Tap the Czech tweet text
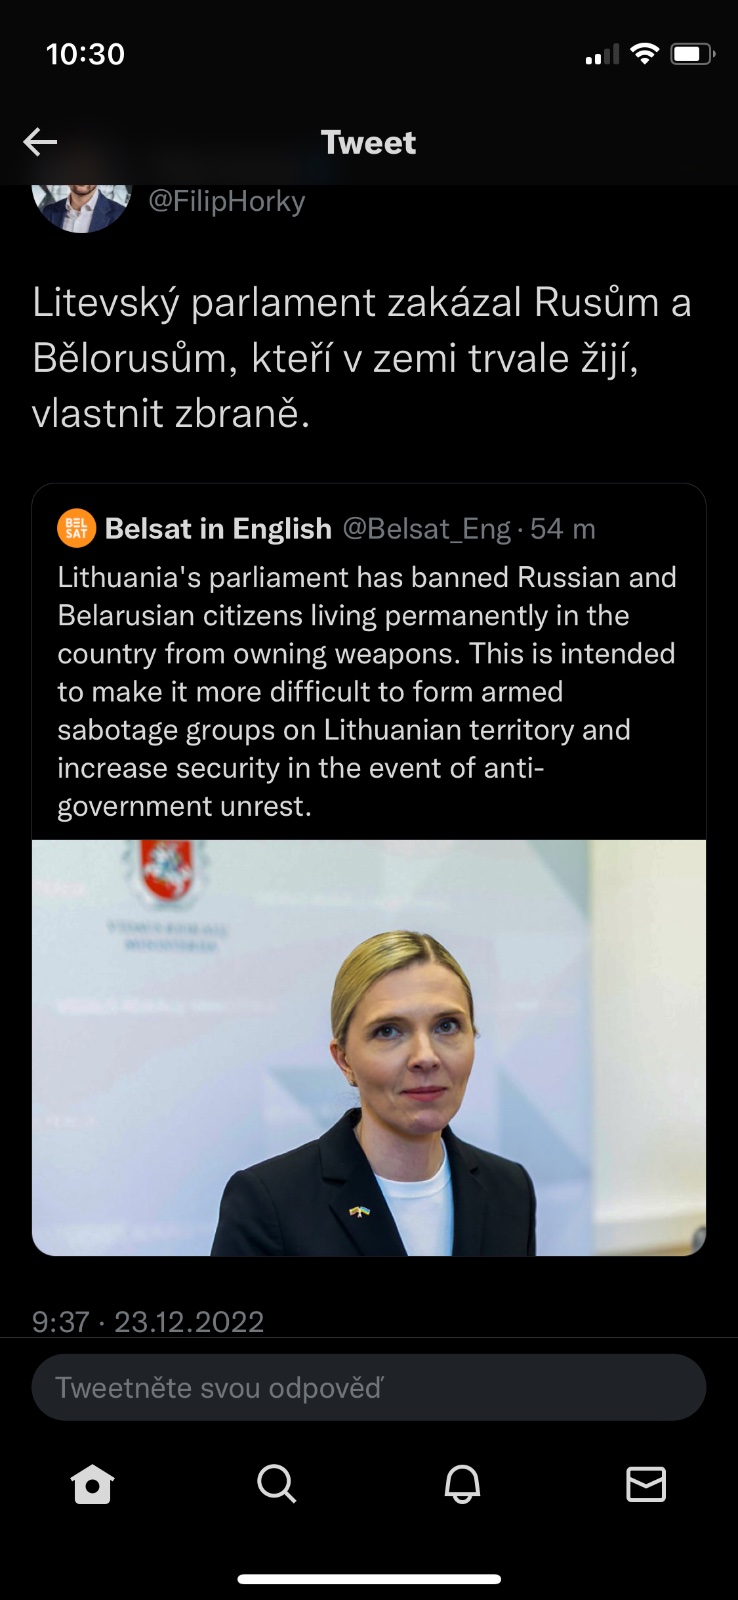 (x=362, y=357)
